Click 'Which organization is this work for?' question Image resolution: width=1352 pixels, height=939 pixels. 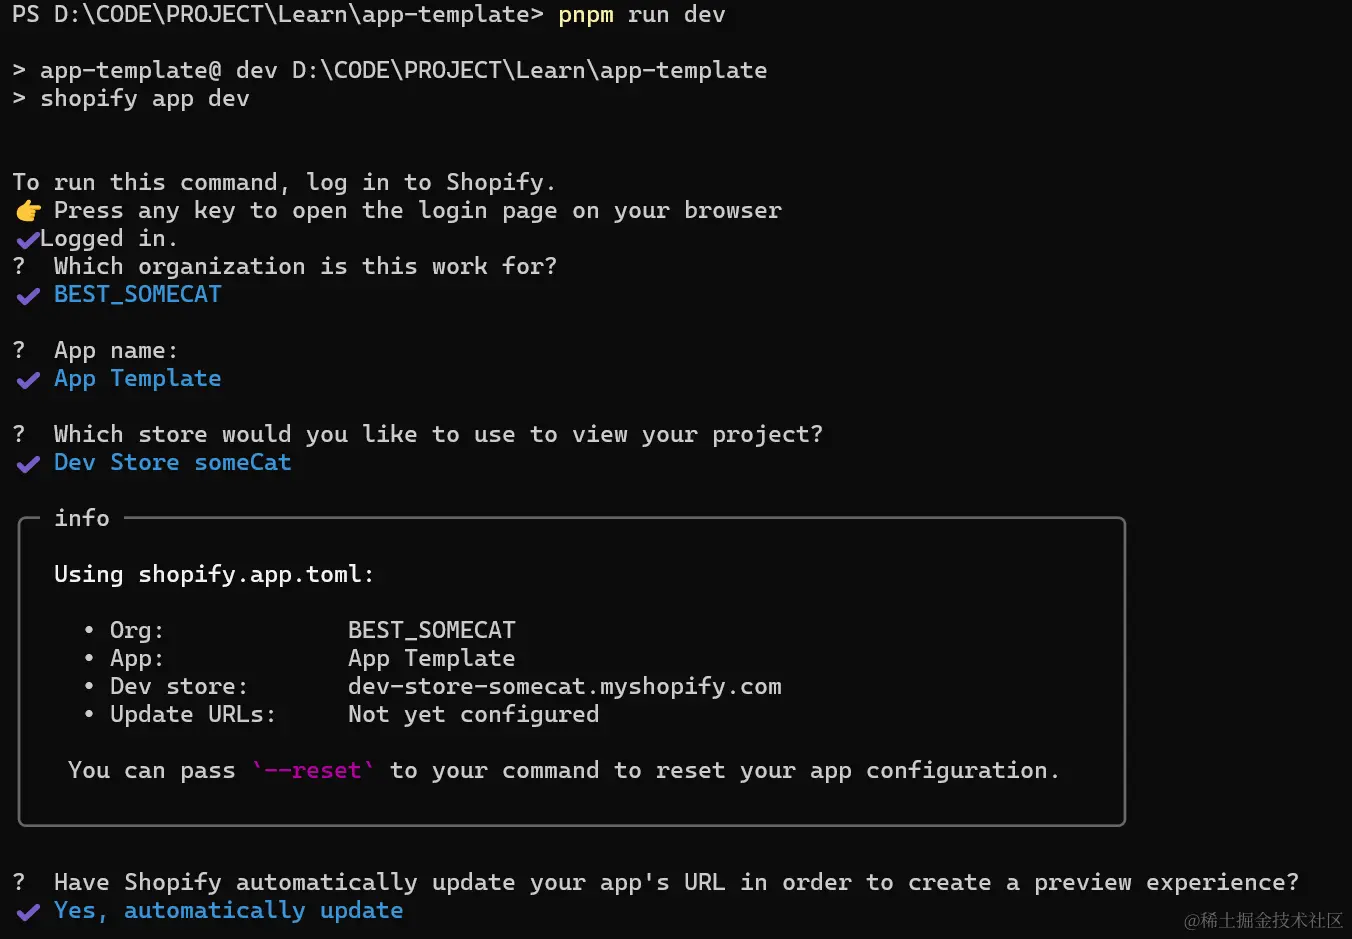coord(305,267)
